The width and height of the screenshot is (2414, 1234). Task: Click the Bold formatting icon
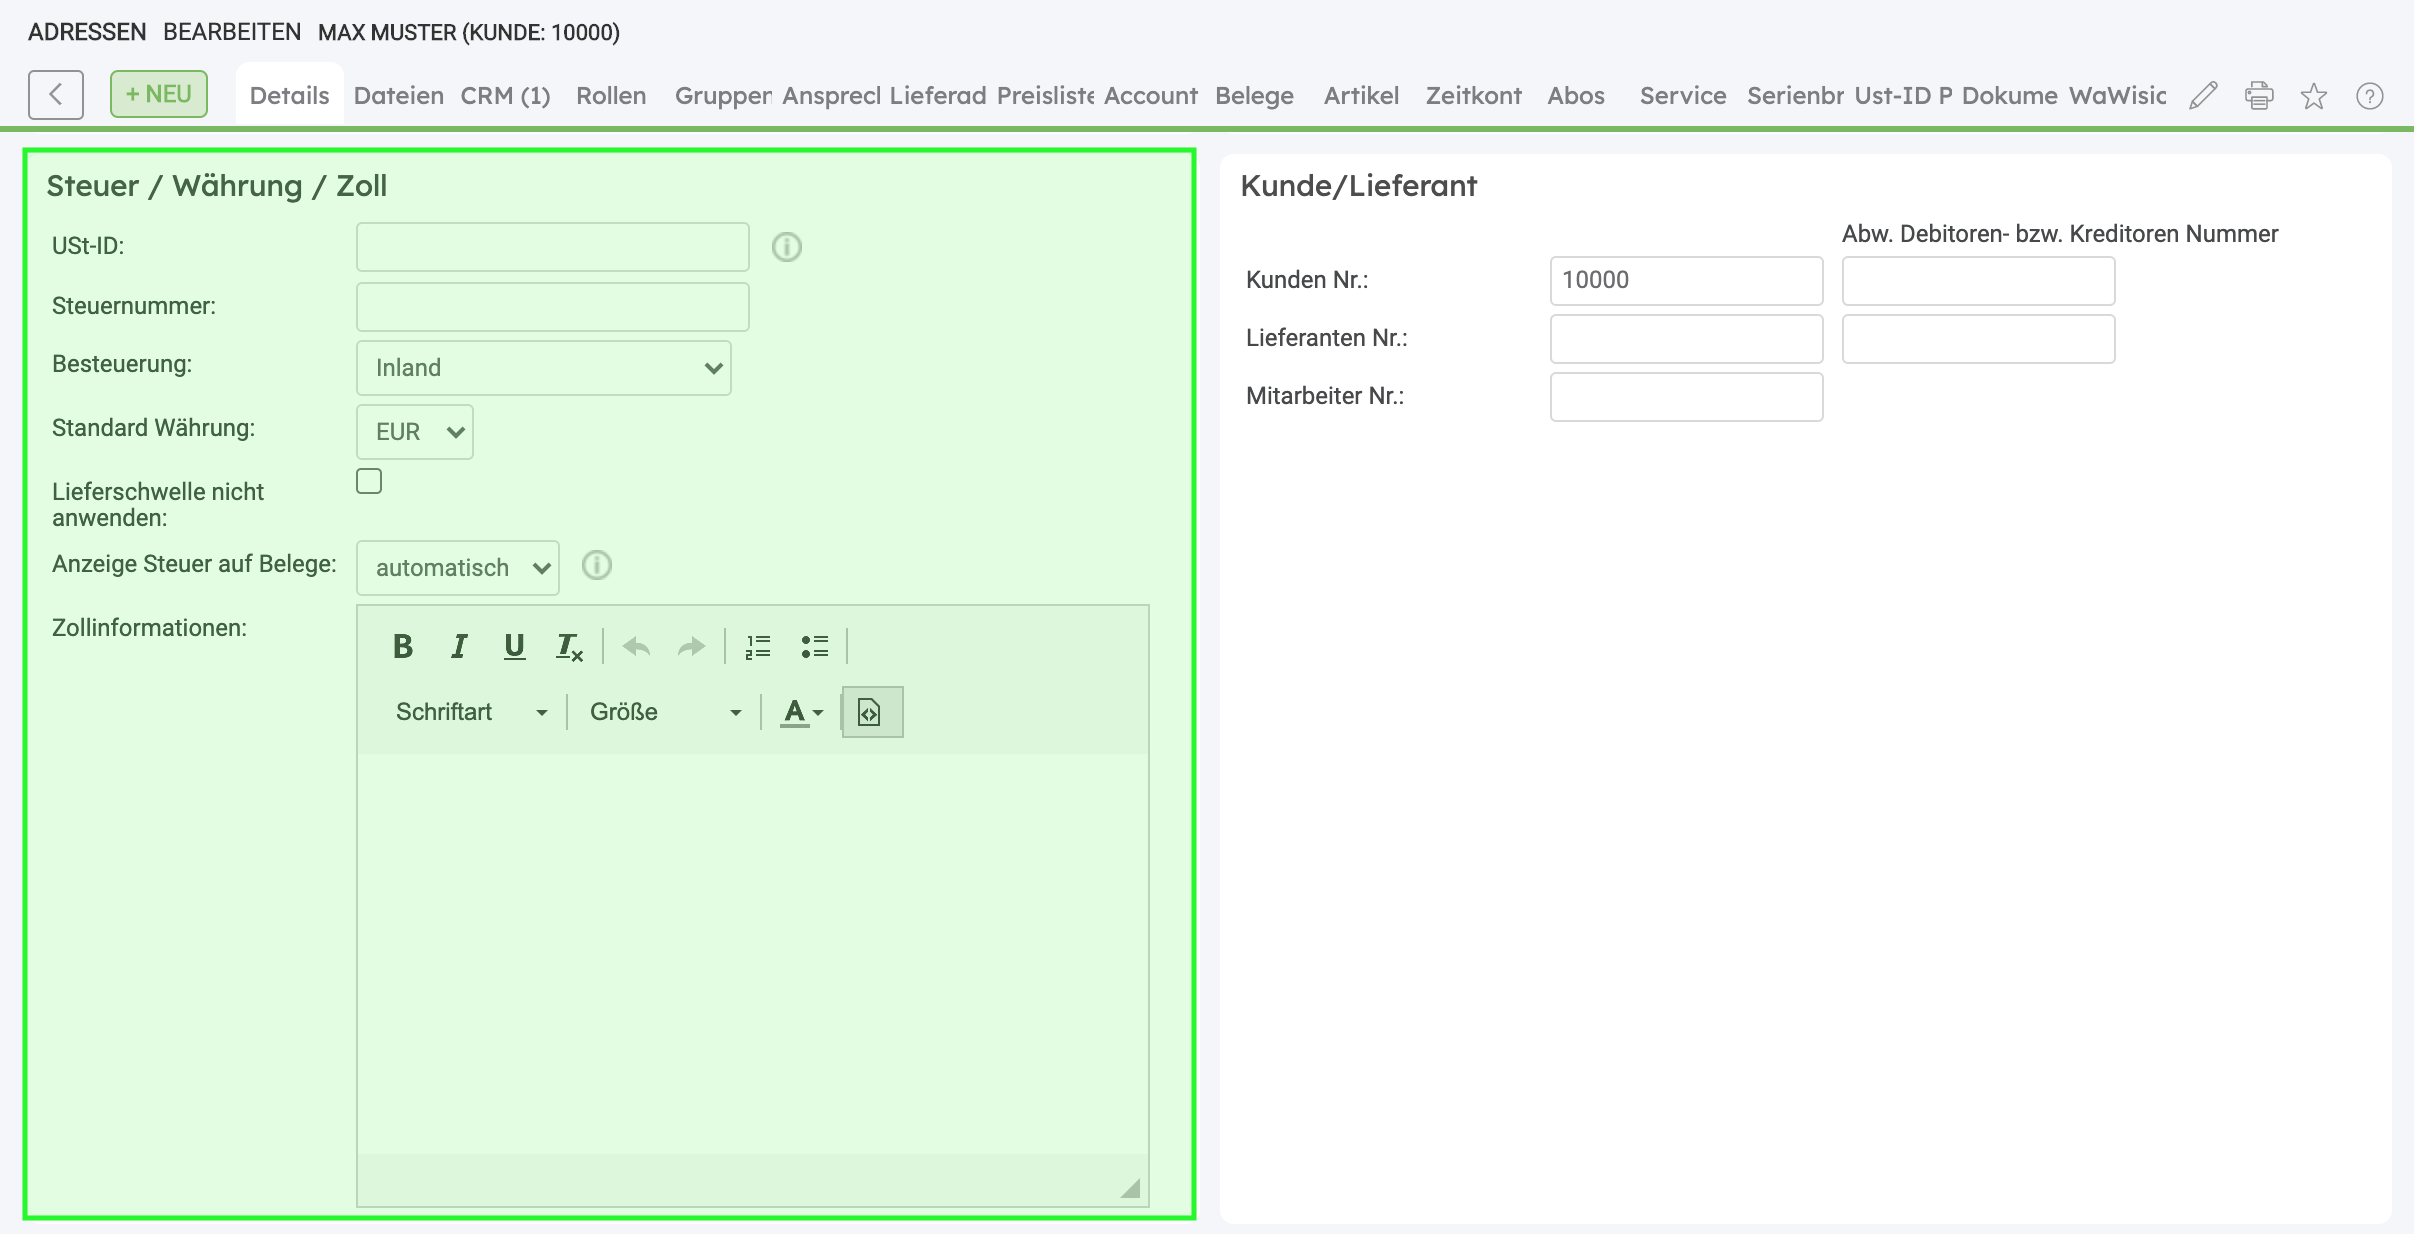[x=403, y=647]
